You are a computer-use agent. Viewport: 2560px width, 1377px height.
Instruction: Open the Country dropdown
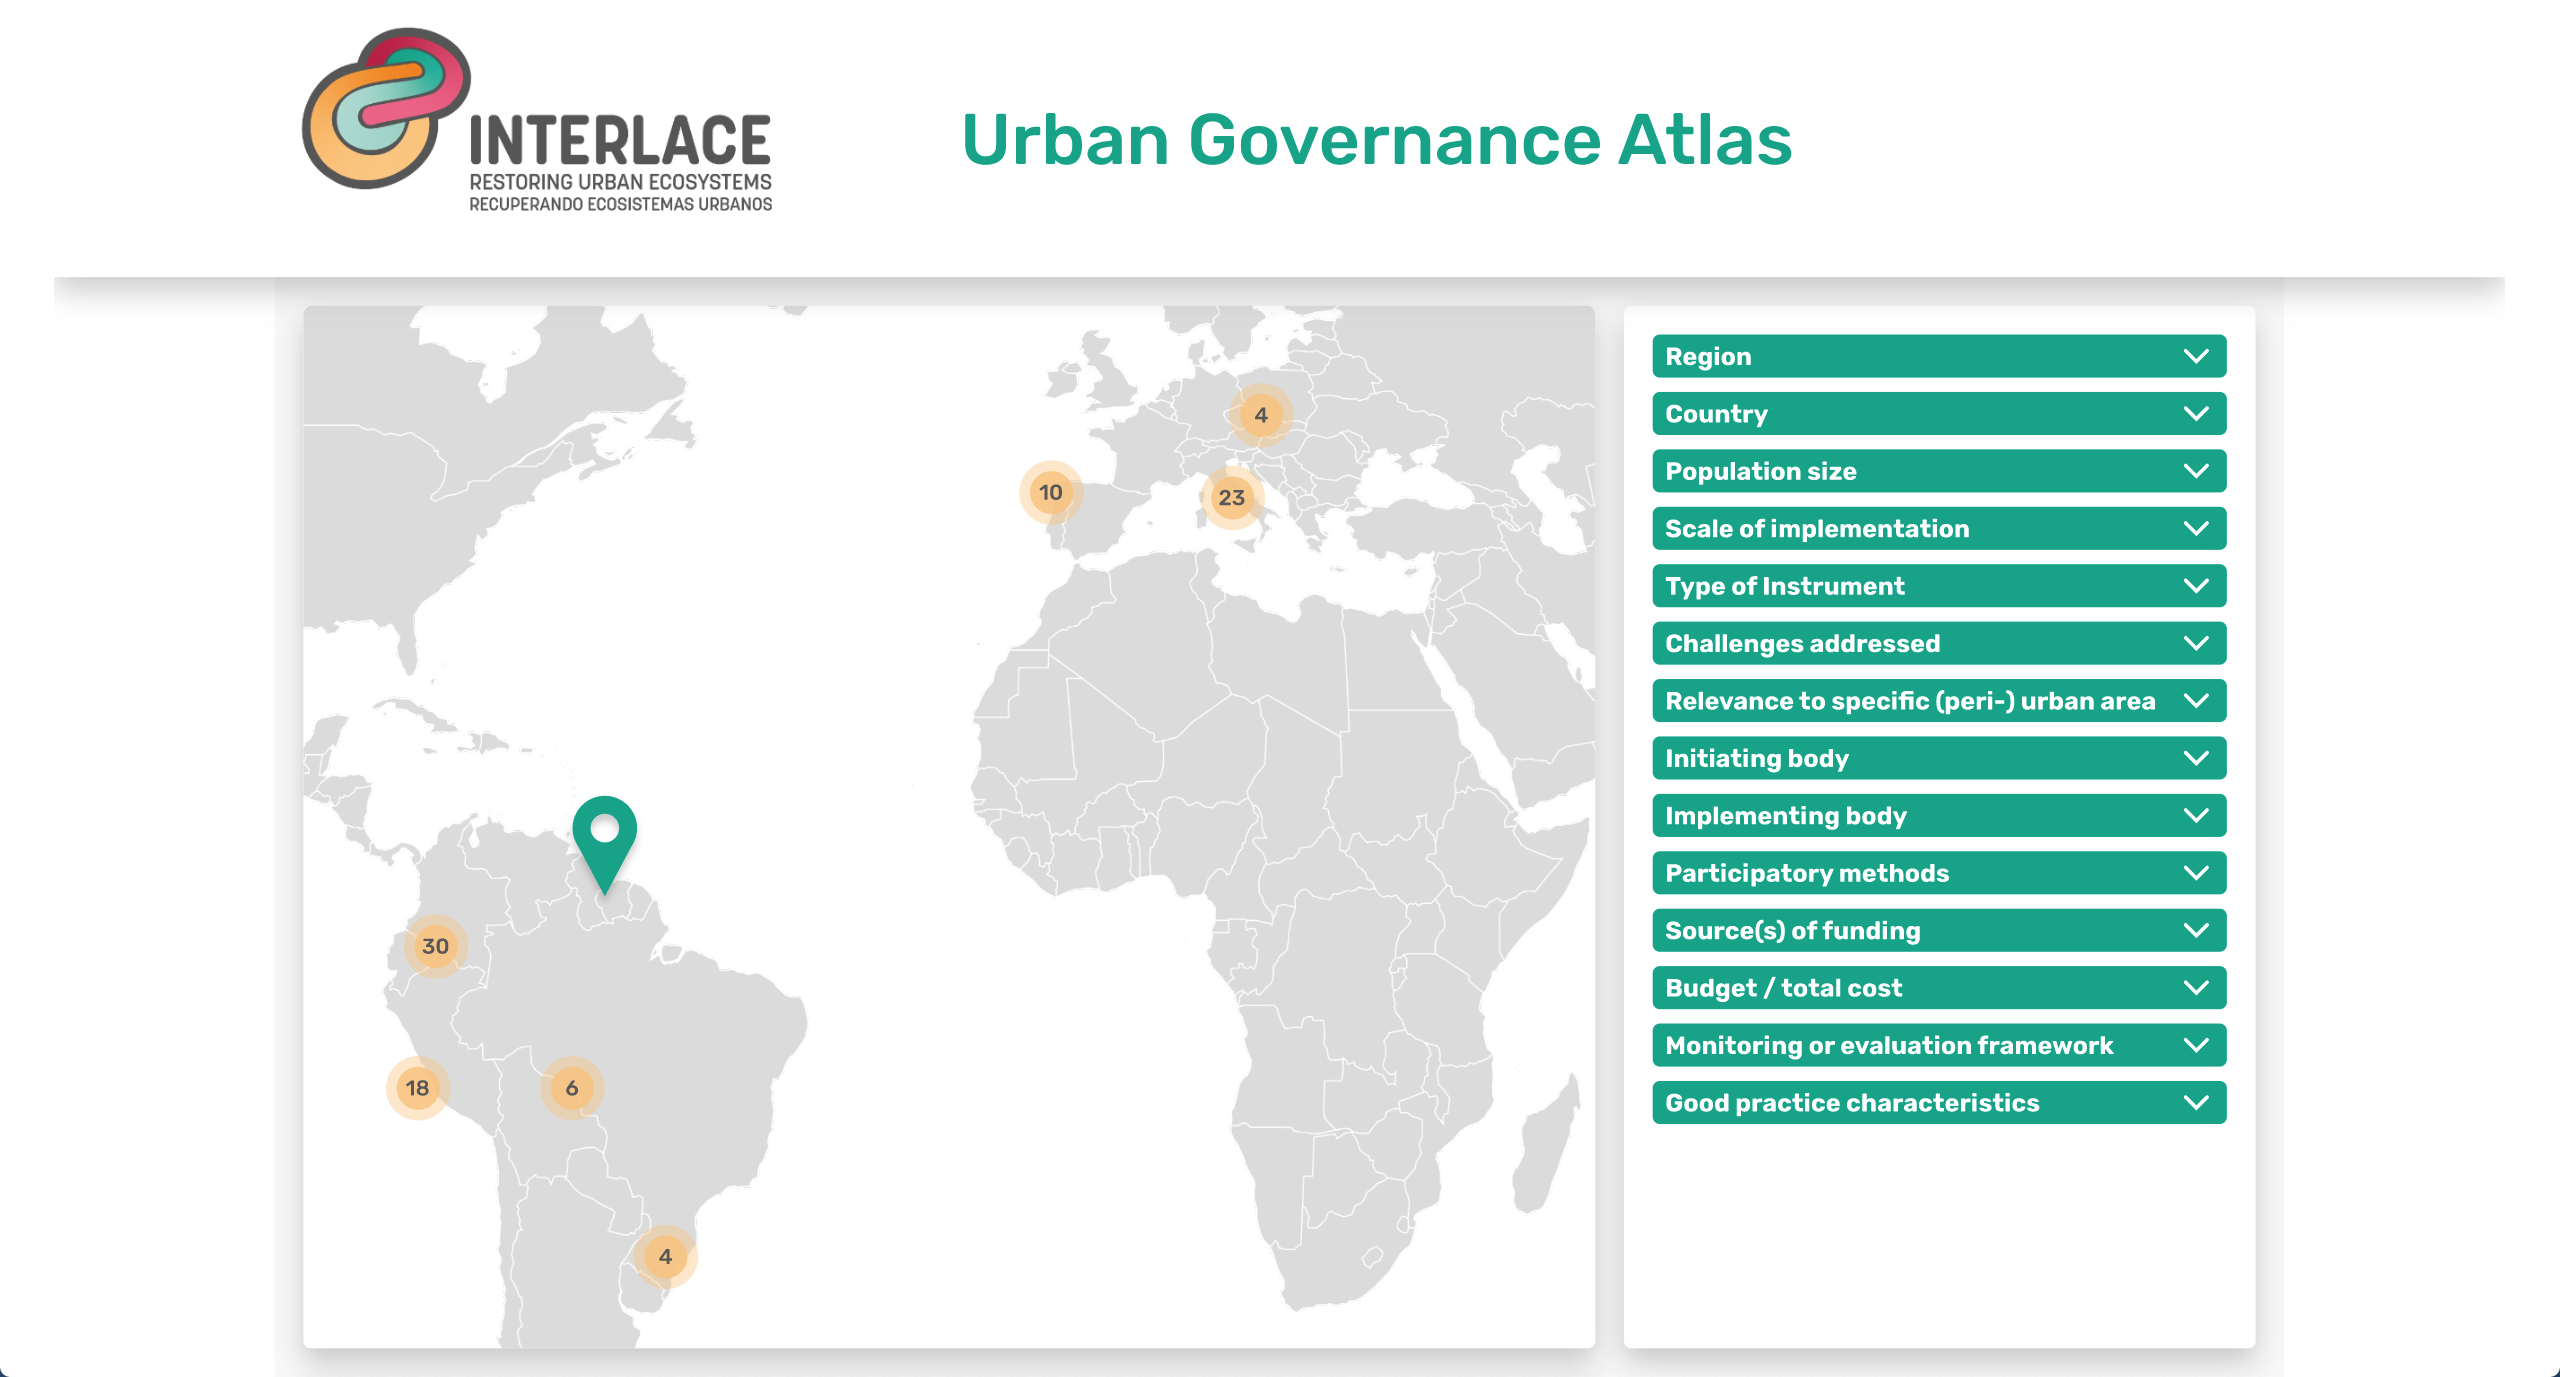(x=1938, y=414)
